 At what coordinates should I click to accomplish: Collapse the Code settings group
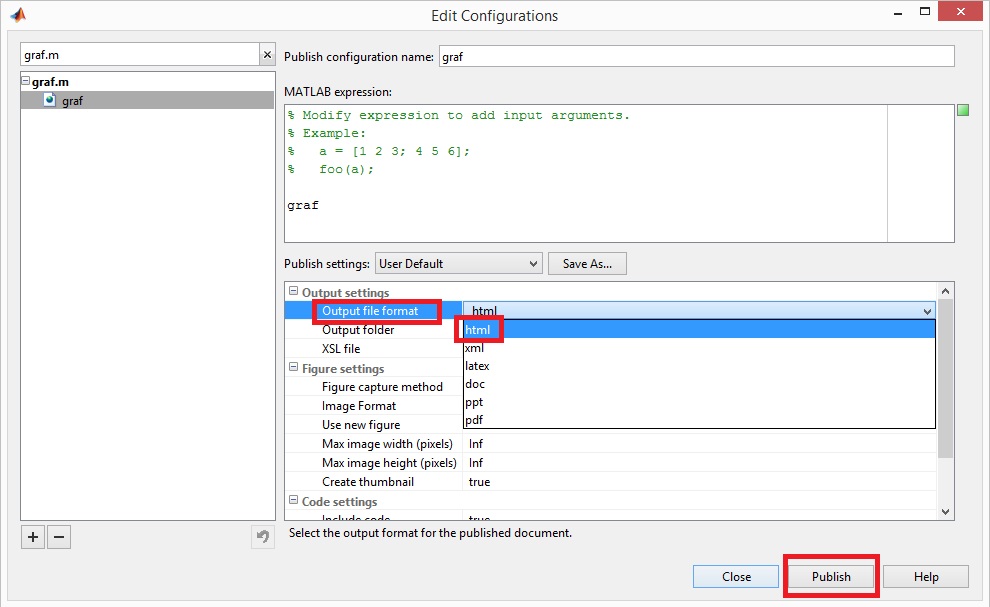point(293,500)
